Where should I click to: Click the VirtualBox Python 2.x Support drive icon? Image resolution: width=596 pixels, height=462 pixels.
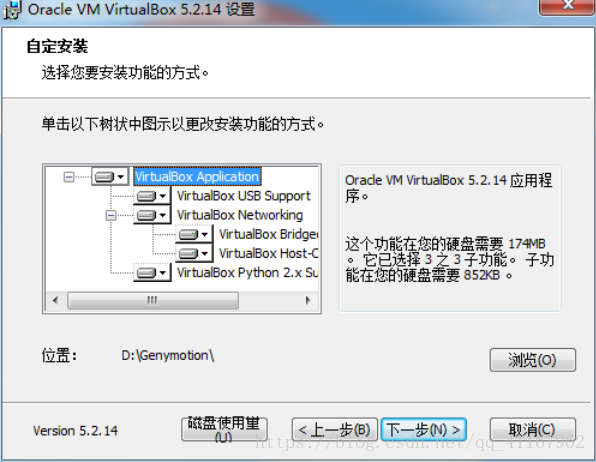point(146,273)
